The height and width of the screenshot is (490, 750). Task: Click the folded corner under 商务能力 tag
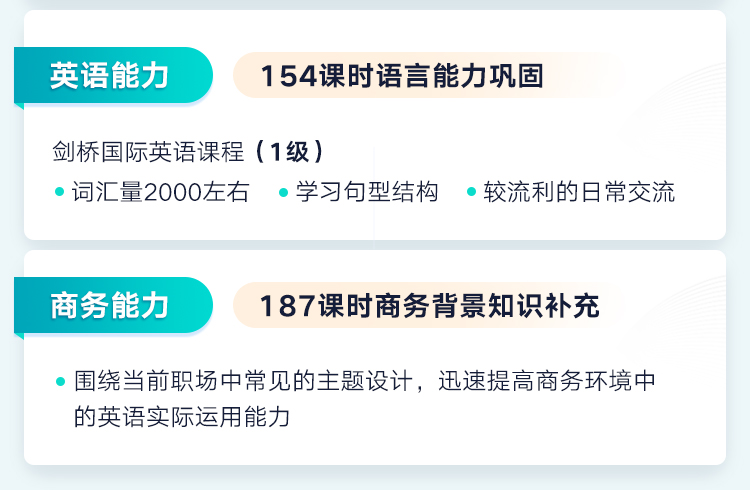pyautogui.click(x=19, y=333)
